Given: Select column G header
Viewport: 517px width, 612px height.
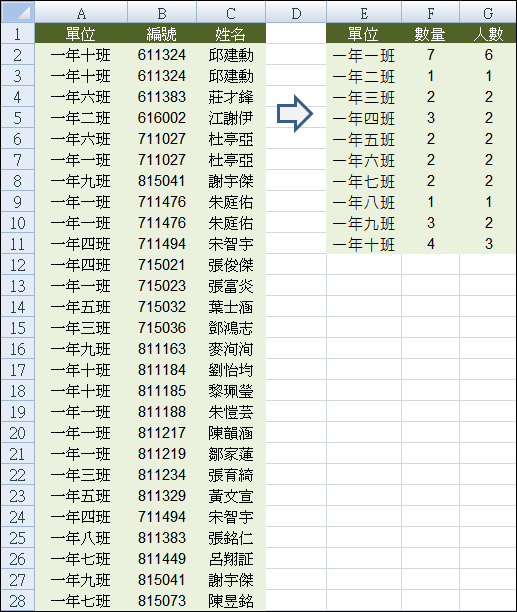Looking at the screenshot, I should click(488, 13).
